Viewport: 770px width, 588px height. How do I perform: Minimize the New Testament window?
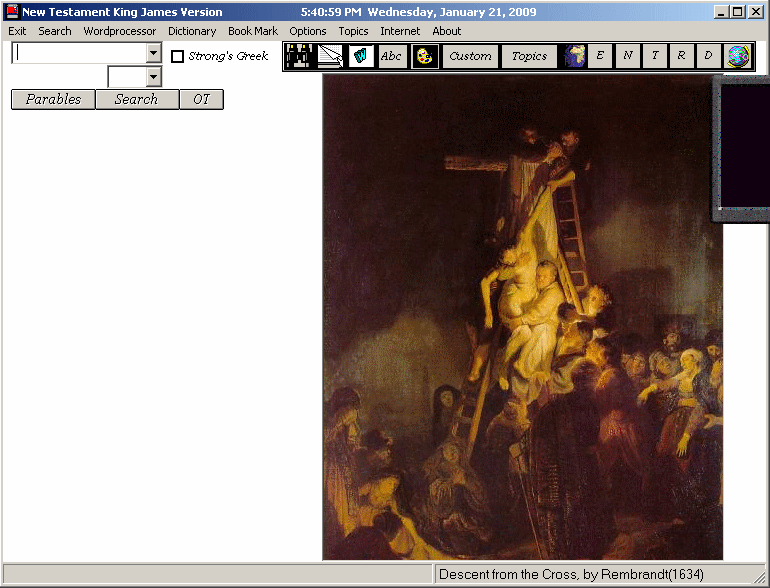721,12
